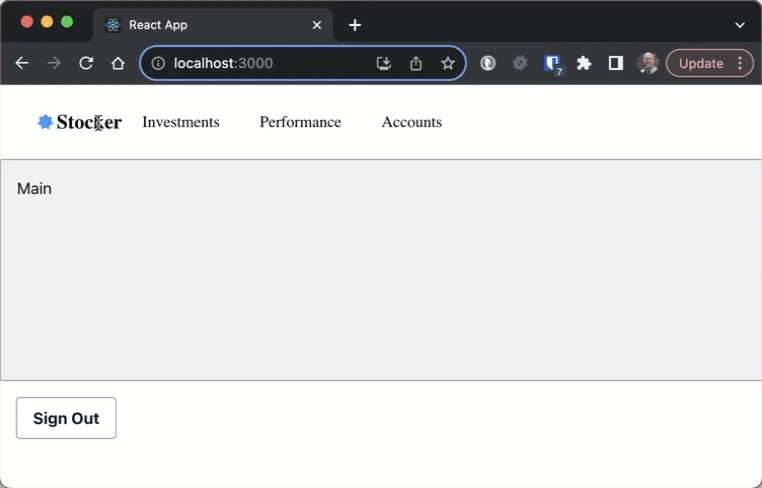Open the Investments nav item

coord(181,122)
